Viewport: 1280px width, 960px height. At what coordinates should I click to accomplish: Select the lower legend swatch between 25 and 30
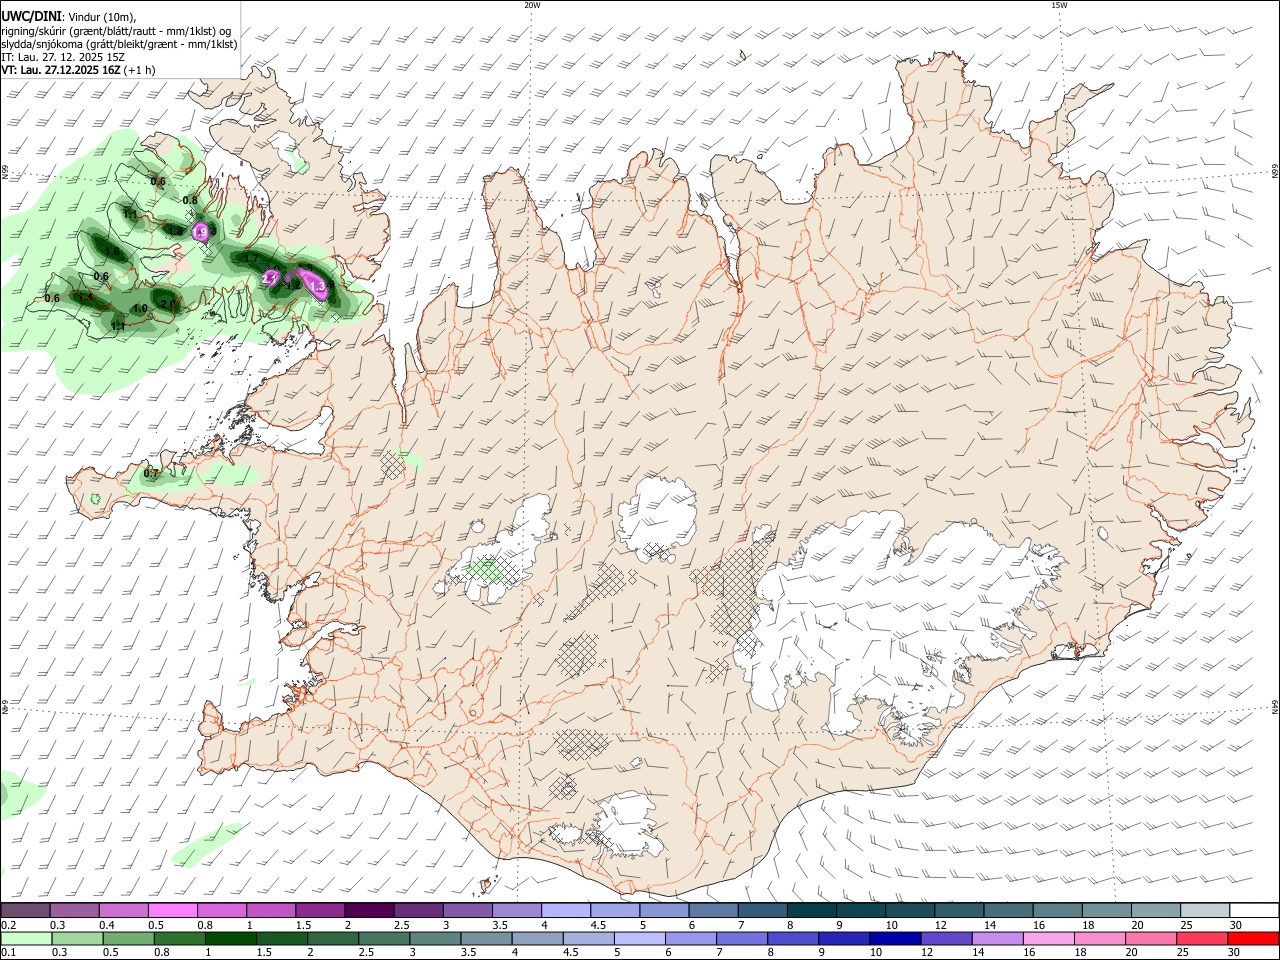[1204, 939]
